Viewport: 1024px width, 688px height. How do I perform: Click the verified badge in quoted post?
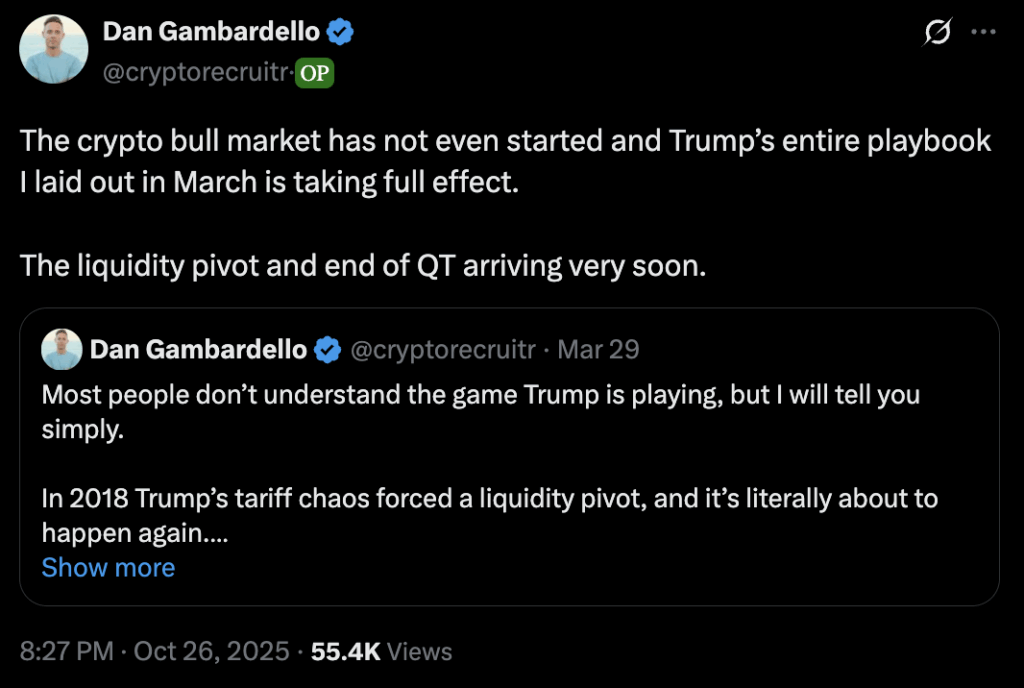tap(326, 349)
